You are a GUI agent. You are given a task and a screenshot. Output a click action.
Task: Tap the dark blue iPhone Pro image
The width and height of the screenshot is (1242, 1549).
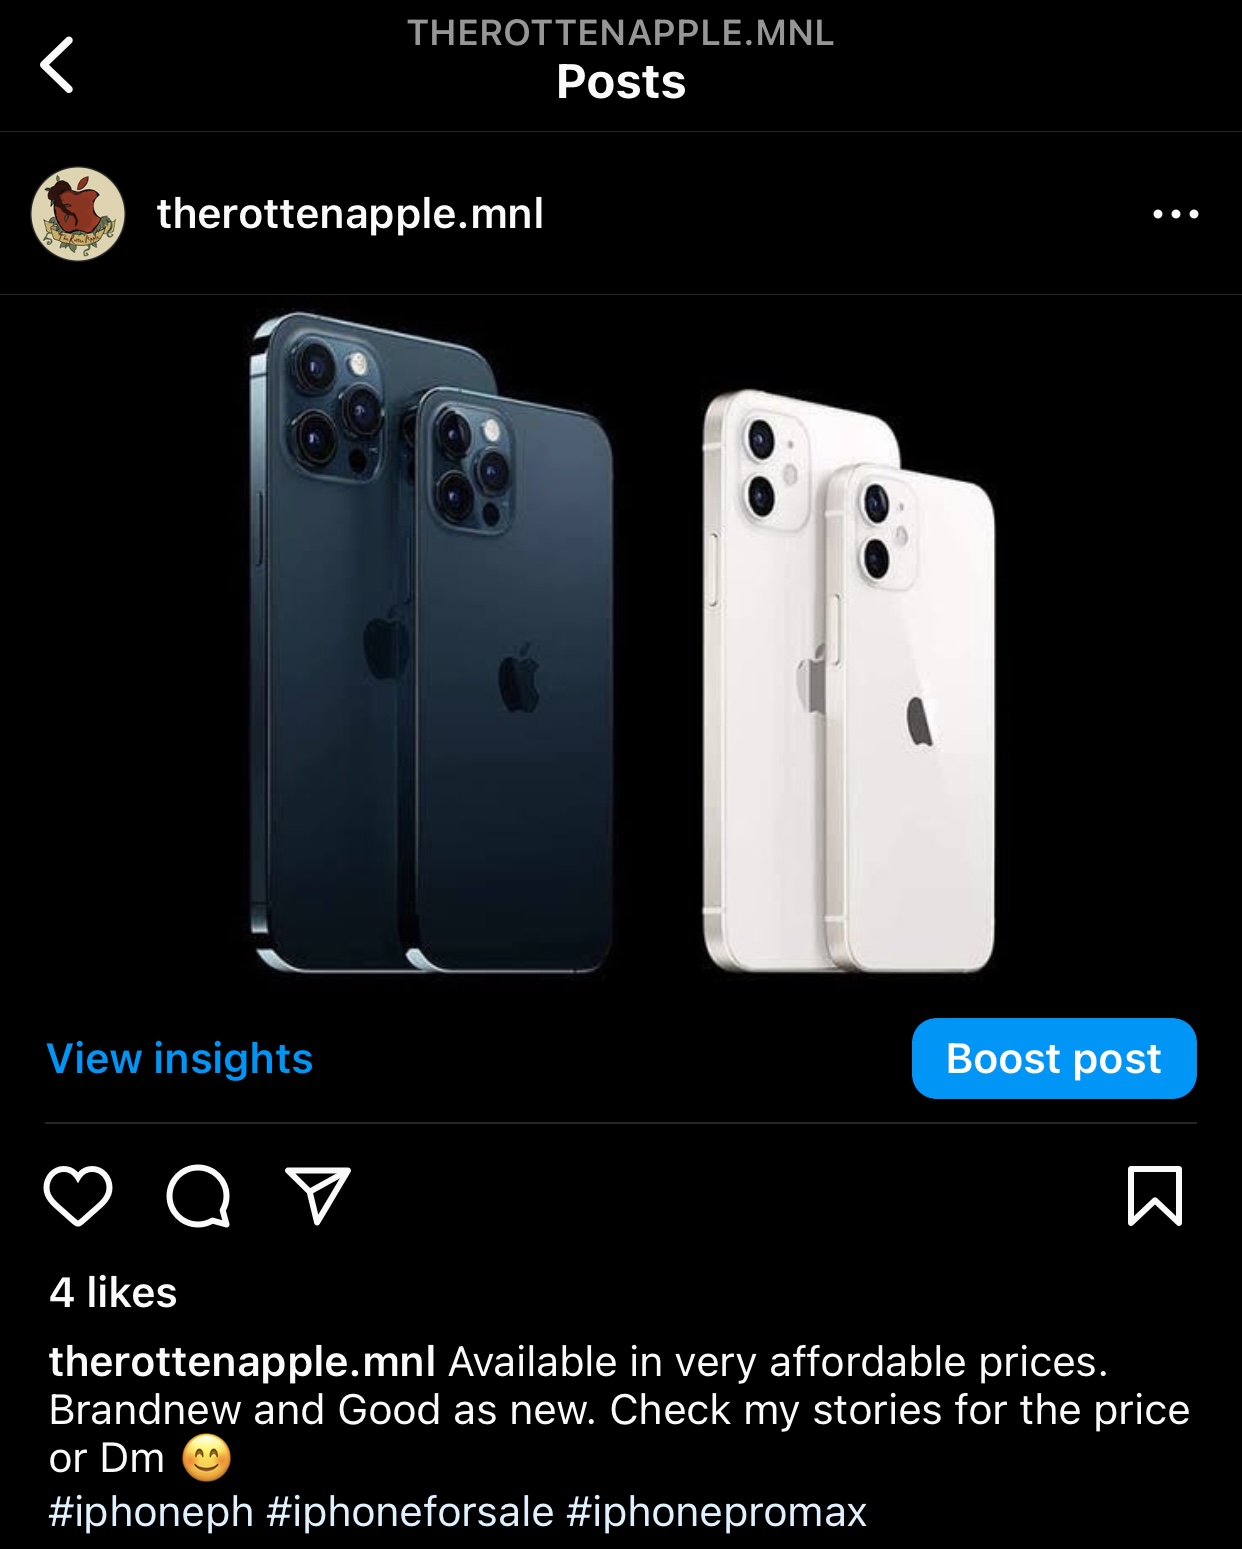pyautogui.click(x=431, y=643)
